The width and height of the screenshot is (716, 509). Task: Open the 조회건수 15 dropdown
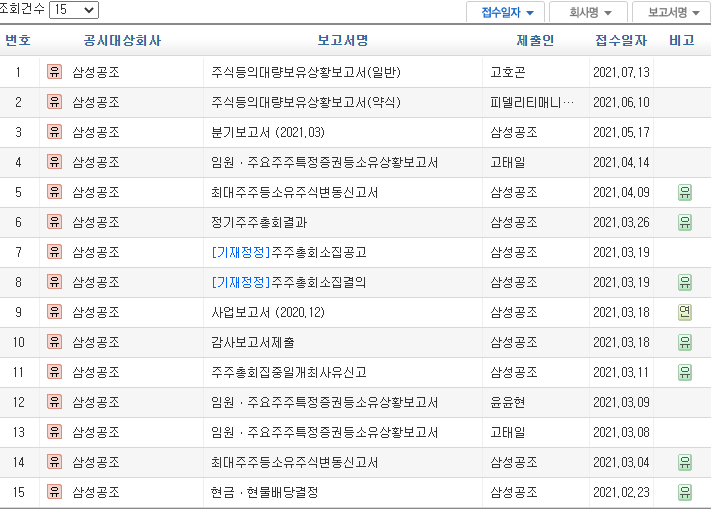(x=74, y=10)
